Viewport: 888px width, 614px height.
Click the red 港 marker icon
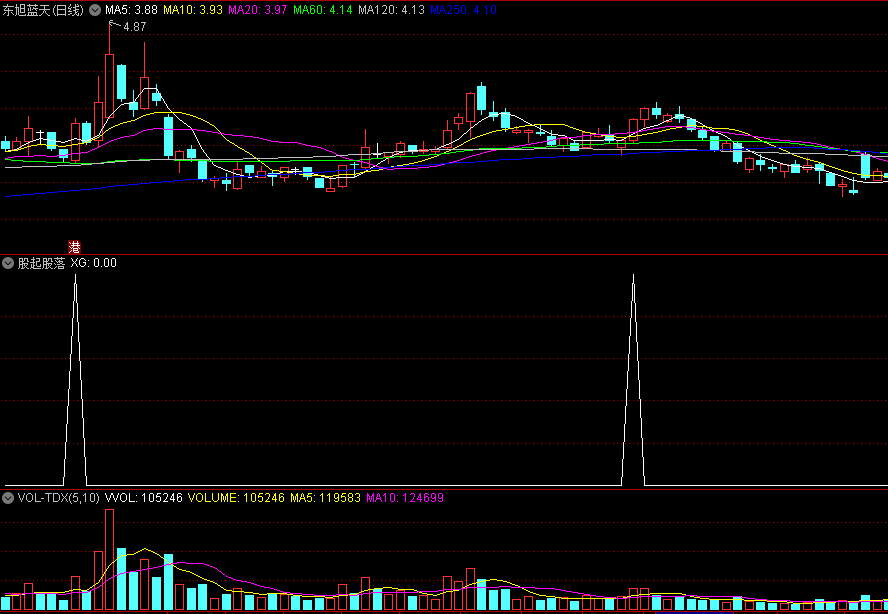(74, 247)
